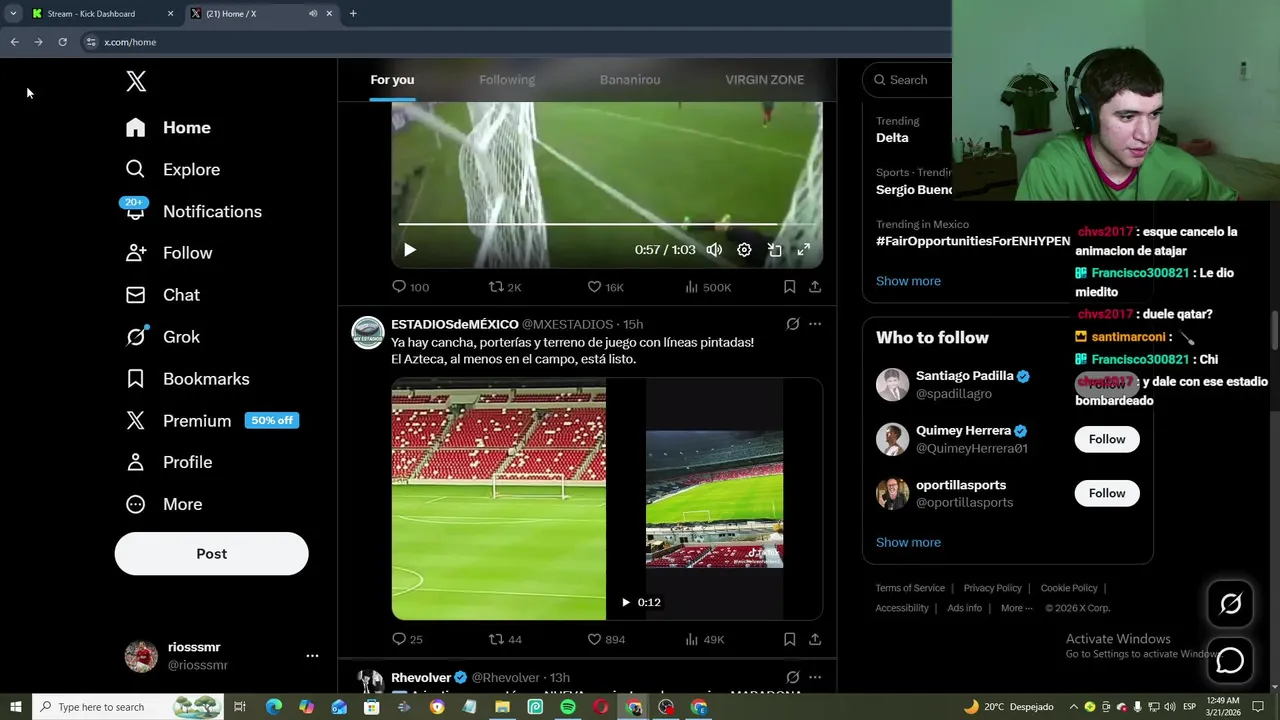
Task: Expand the More footer menu
Action: (1017, 608)
